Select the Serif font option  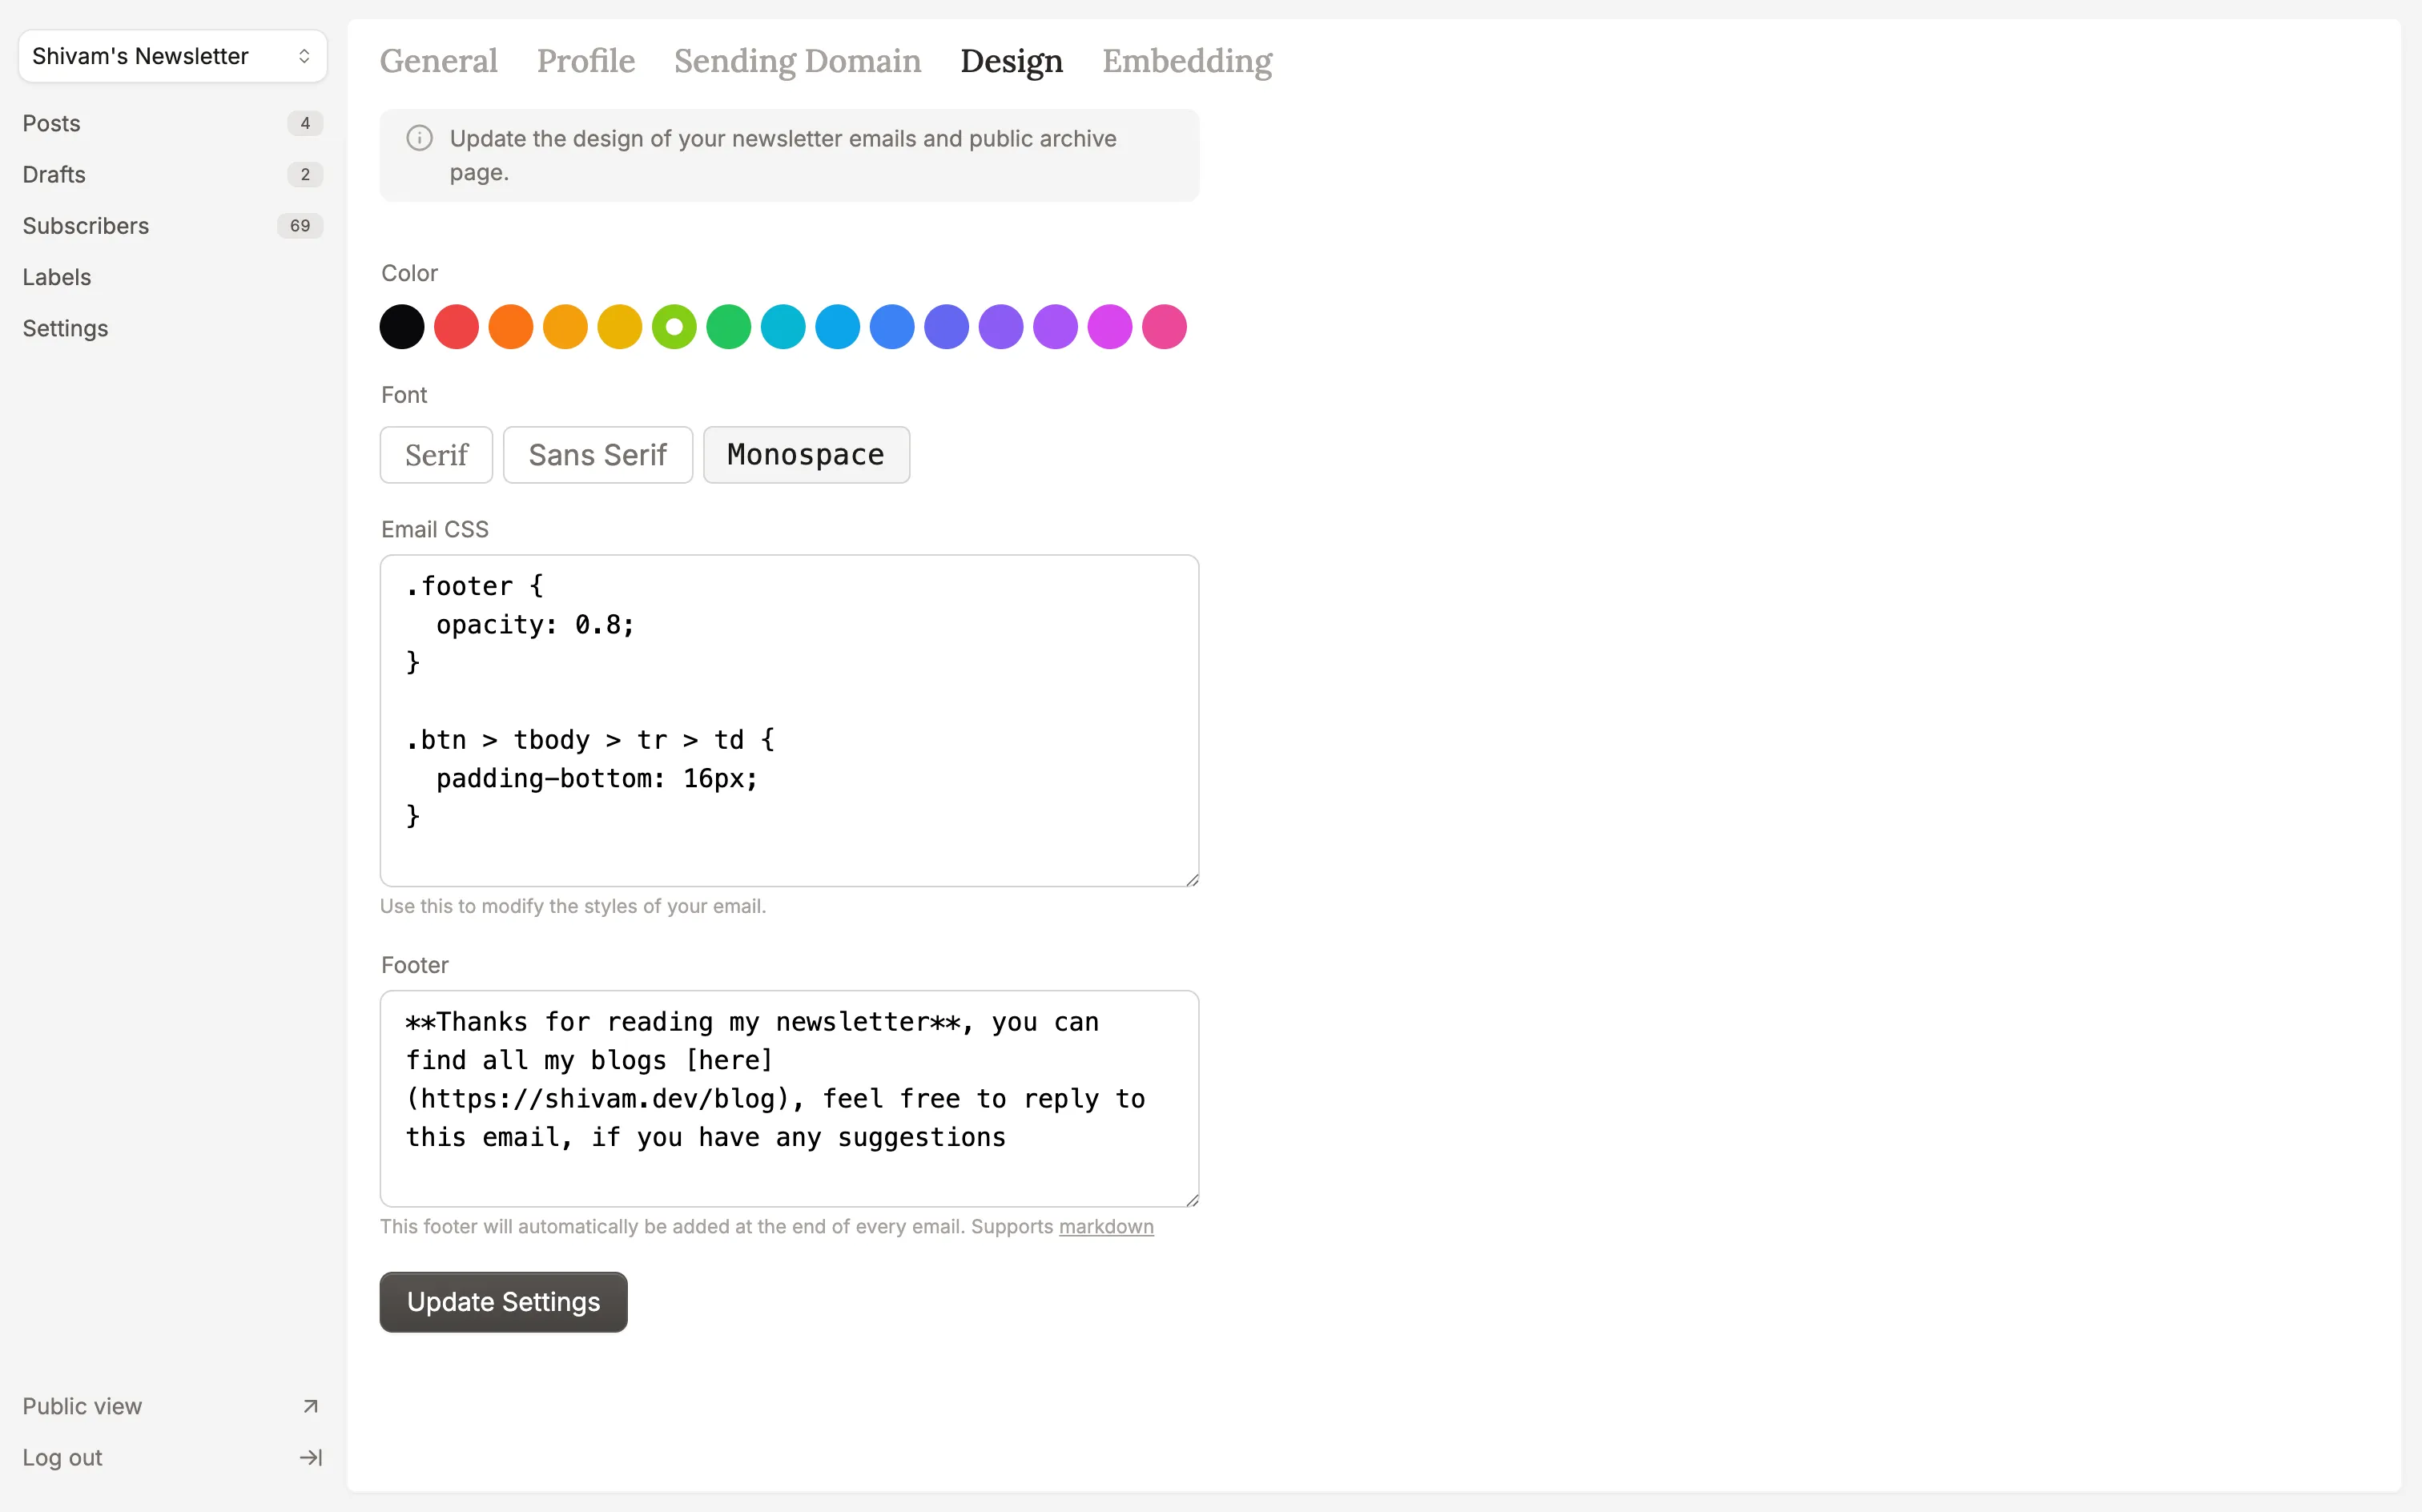click(x=435, y=455)
